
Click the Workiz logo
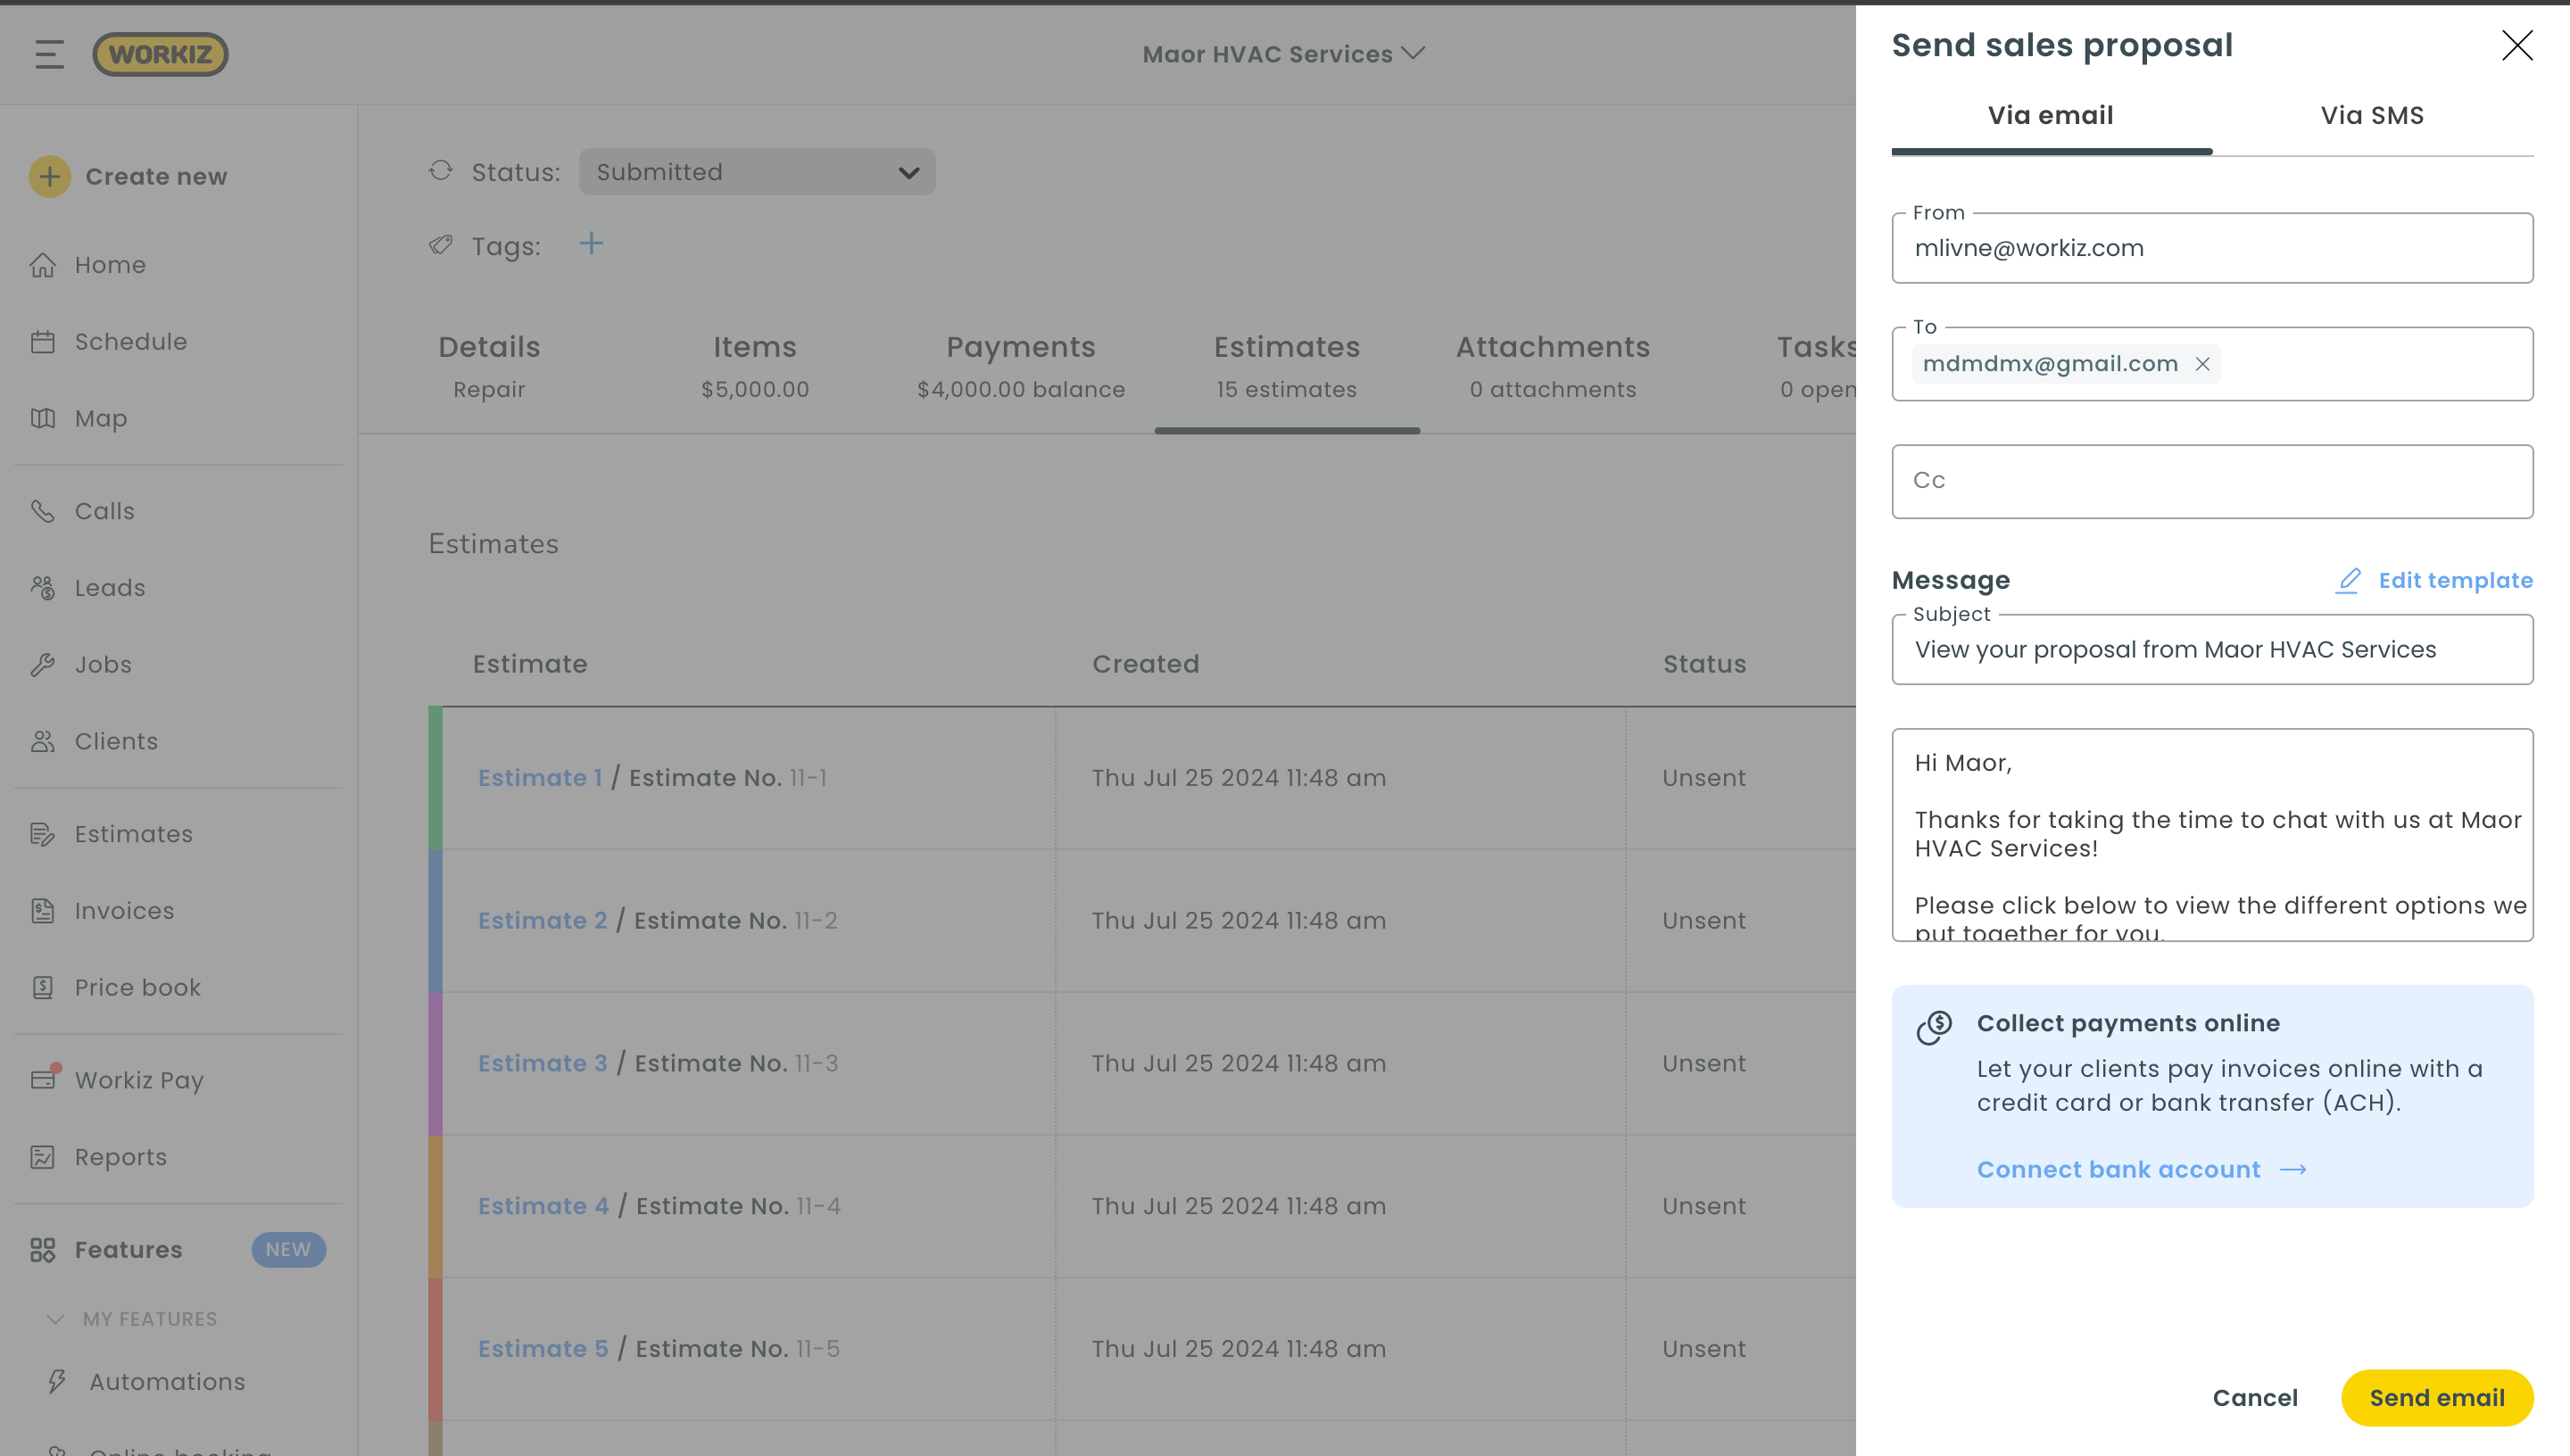pyautogui.click(x=160, y=54)
